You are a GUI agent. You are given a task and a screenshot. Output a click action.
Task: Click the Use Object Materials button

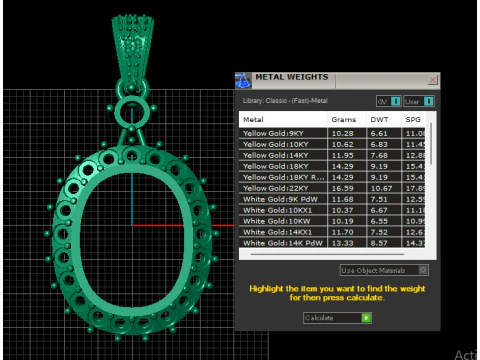tap(384, 270)
